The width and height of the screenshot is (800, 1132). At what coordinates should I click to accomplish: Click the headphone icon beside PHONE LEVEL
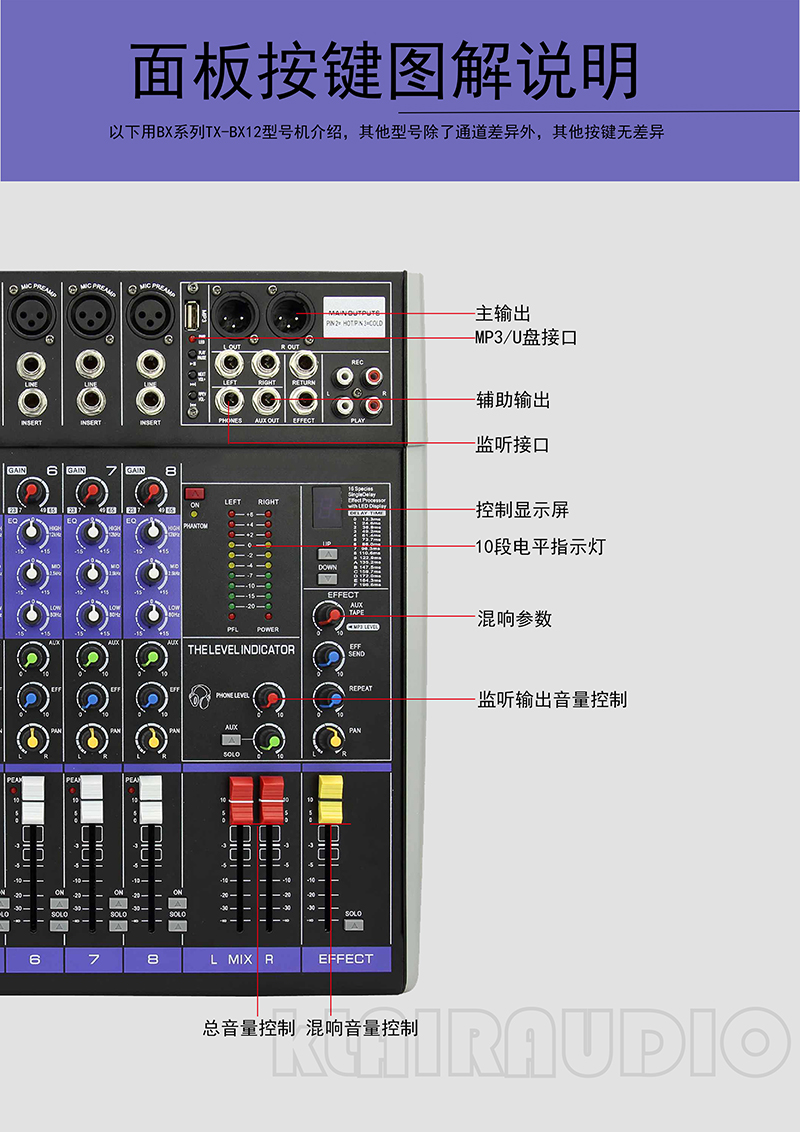coord(200,697)
